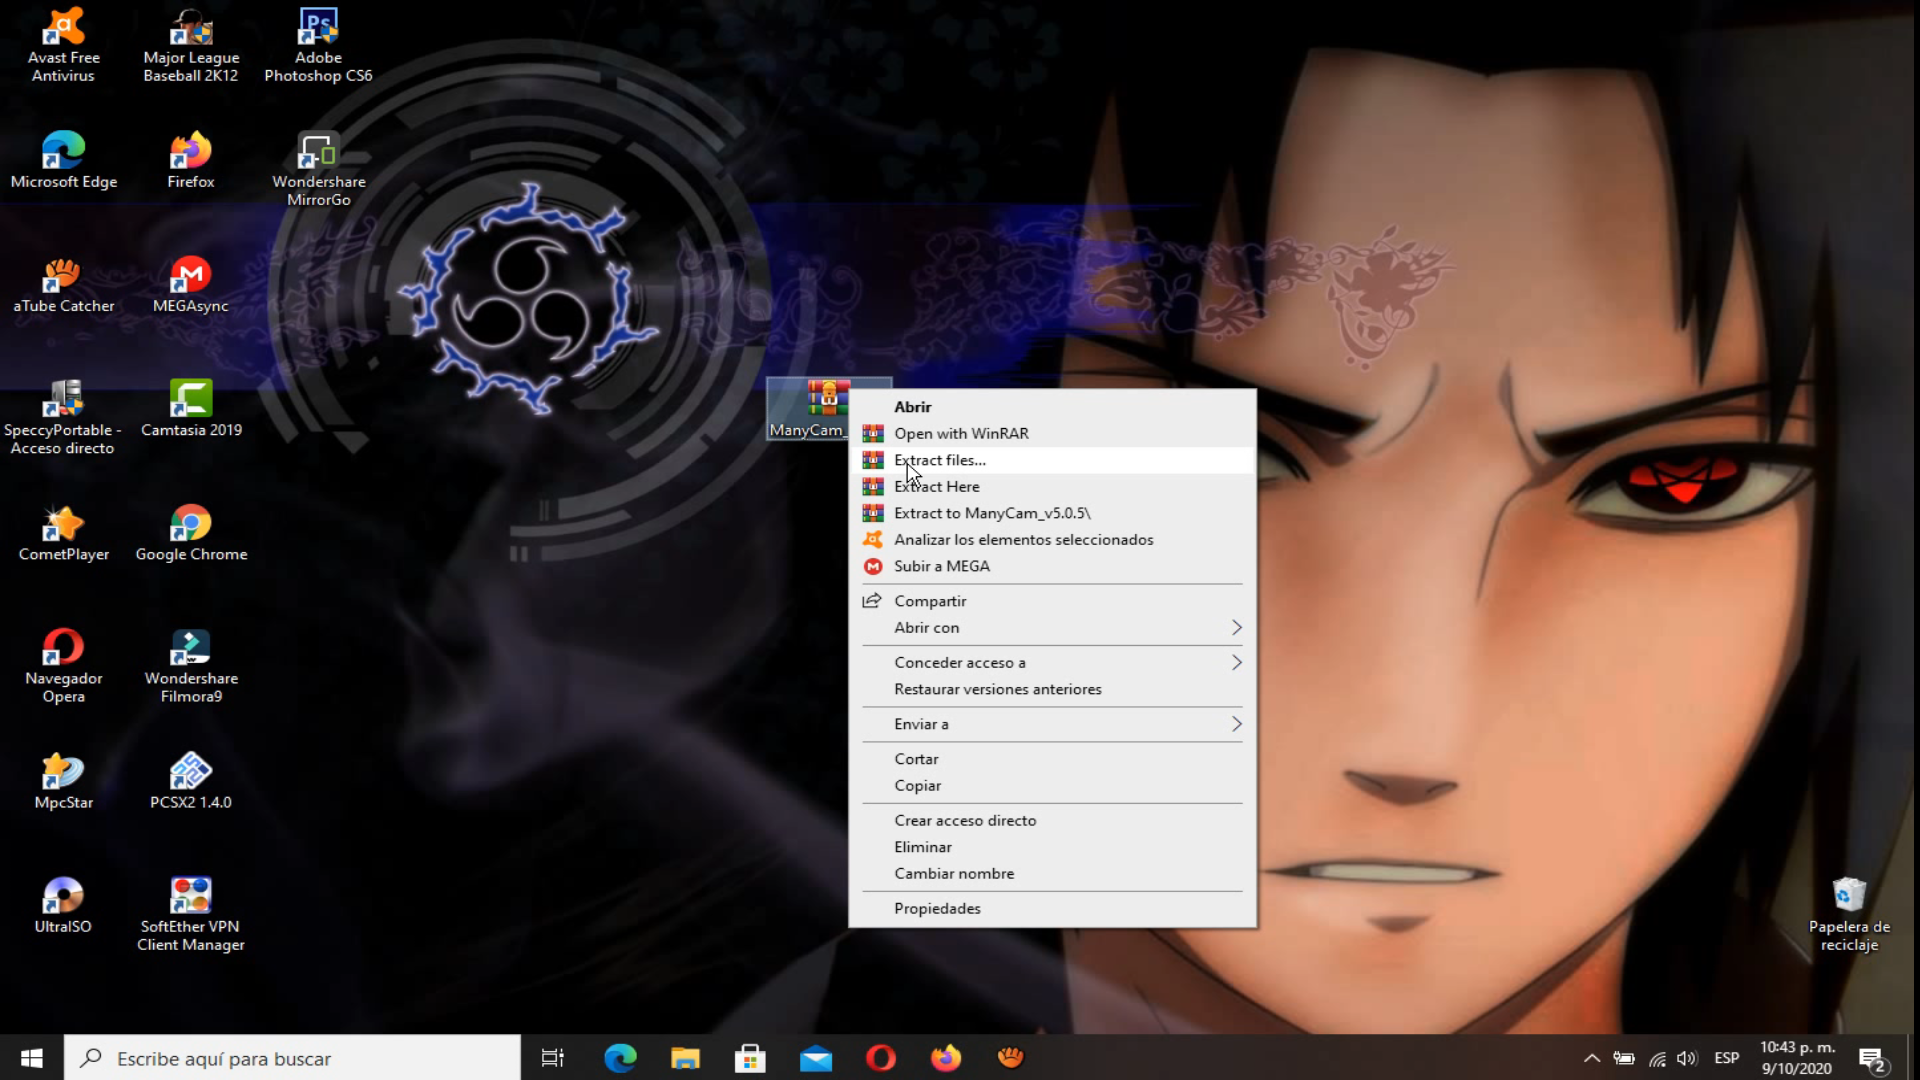Click Opera icon in the taskbar

coord(881,1058)
